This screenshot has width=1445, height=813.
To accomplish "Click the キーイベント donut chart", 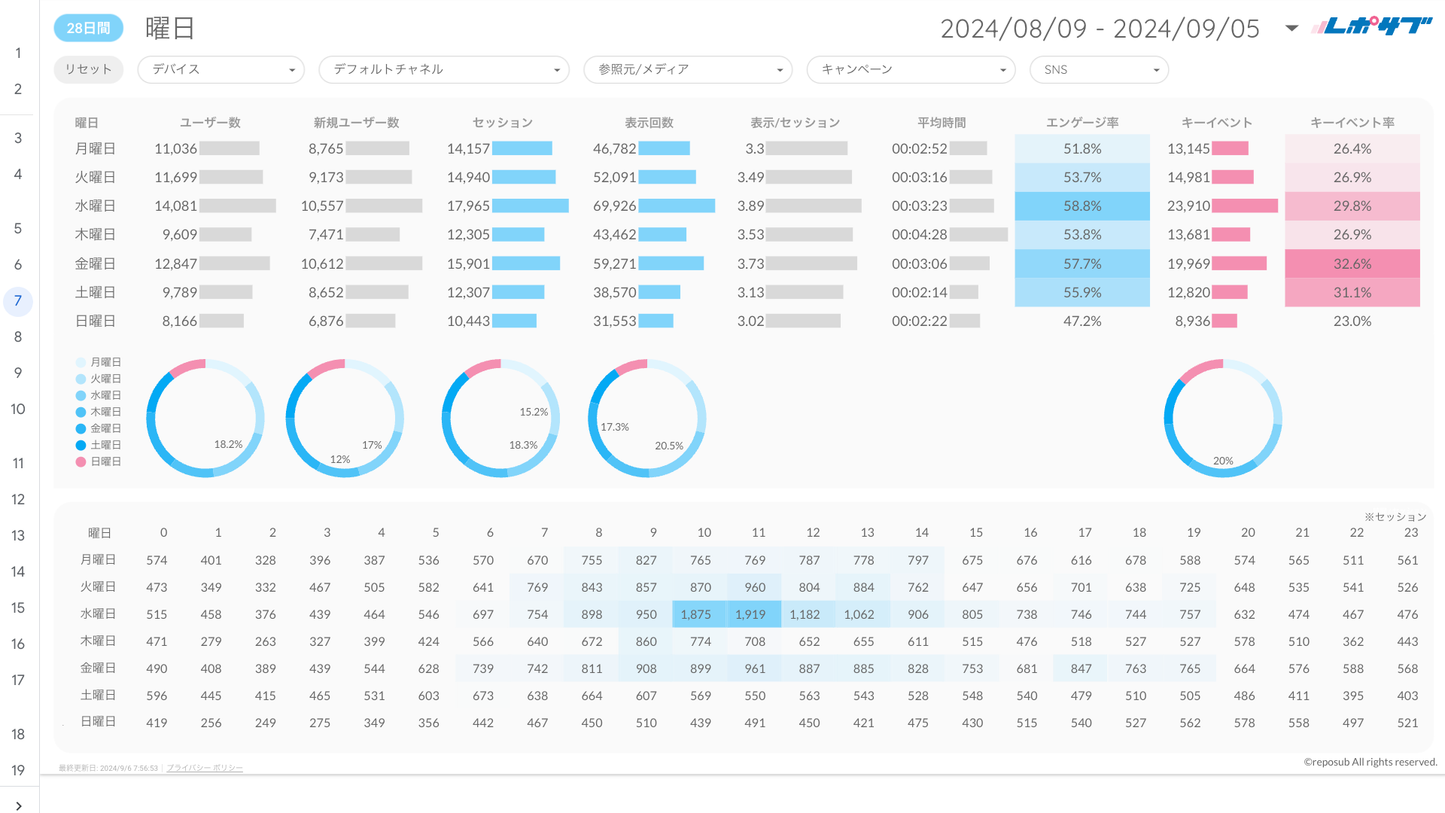I will (1222, 418).
